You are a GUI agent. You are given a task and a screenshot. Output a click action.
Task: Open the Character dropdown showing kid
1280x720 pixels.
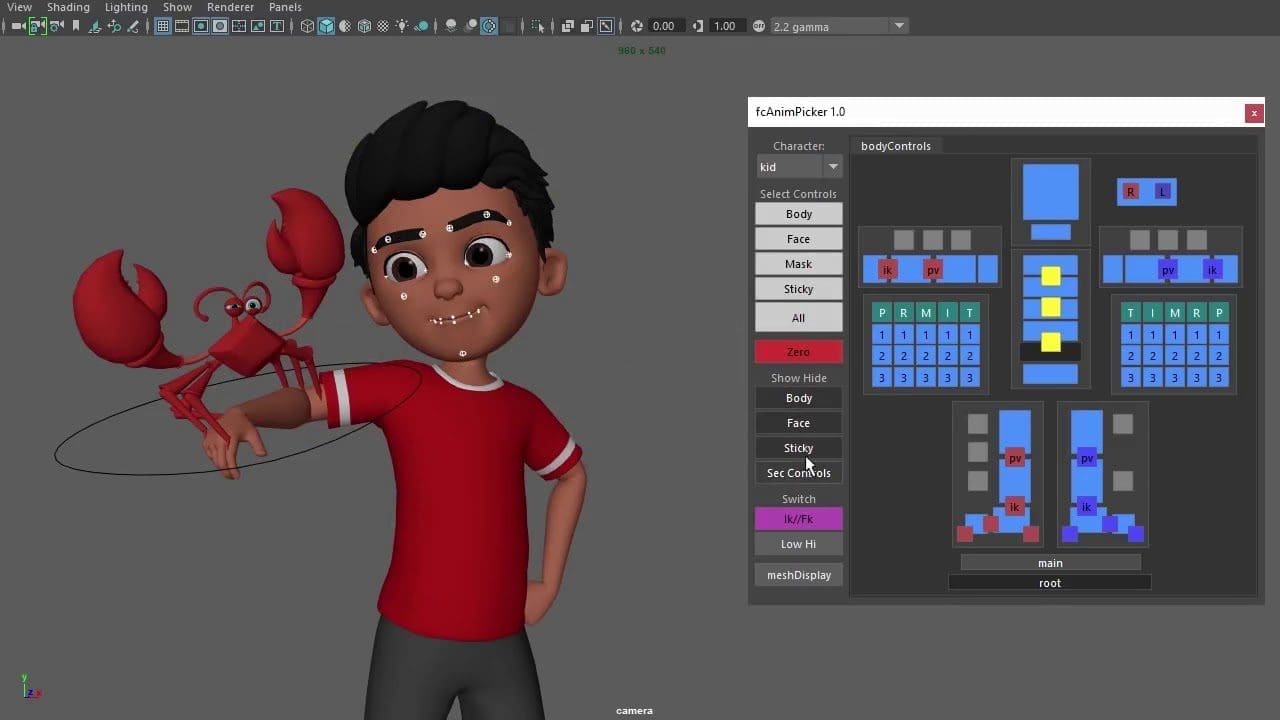[798, 167]
